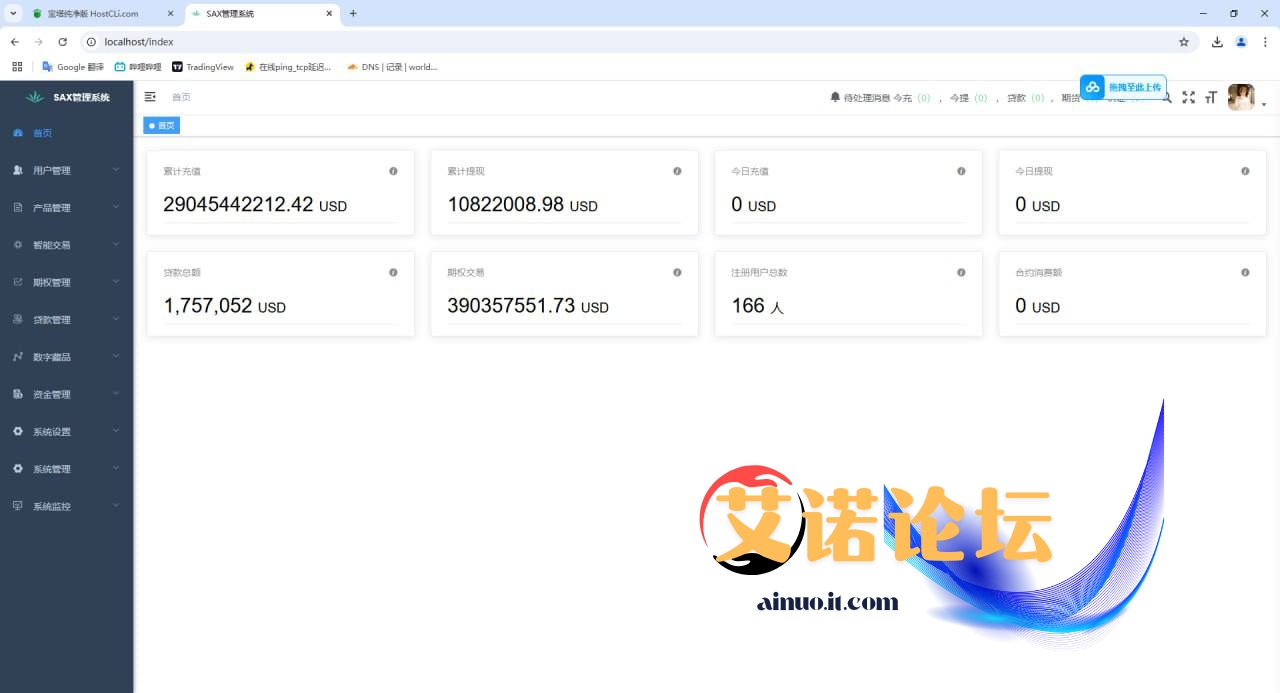
Task: Click the notification bell icon
Action: [835, 97]
